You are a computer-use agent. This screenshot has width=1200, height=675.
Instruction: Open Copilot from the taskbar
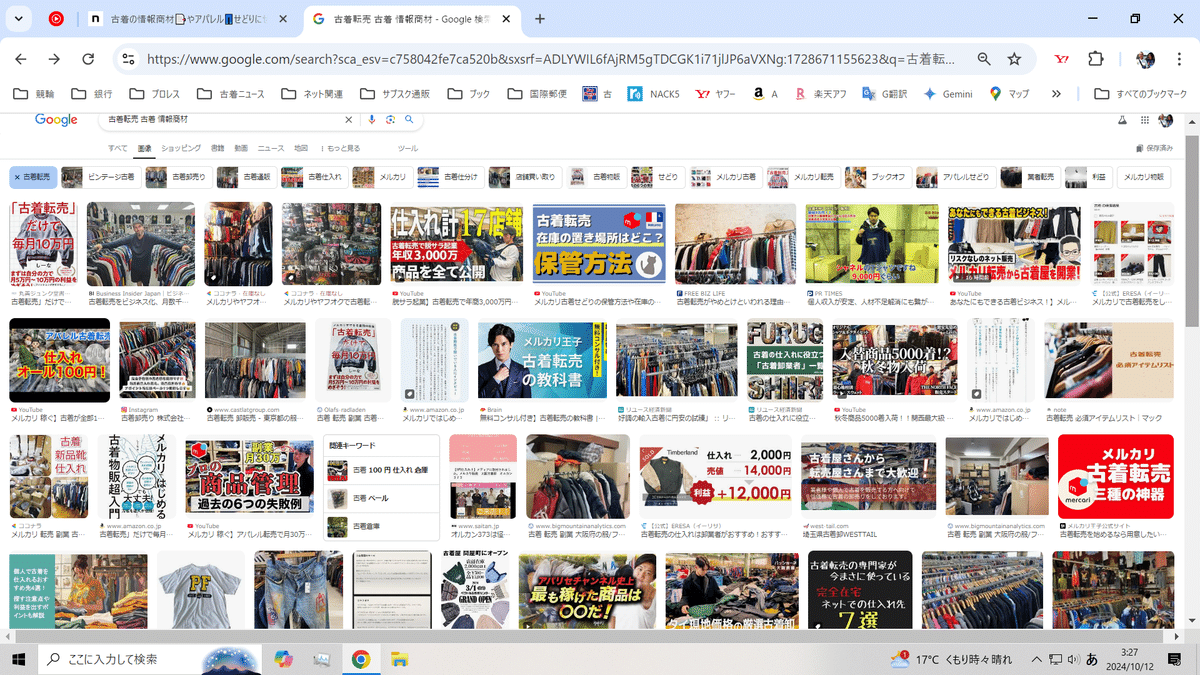point(284,659)
